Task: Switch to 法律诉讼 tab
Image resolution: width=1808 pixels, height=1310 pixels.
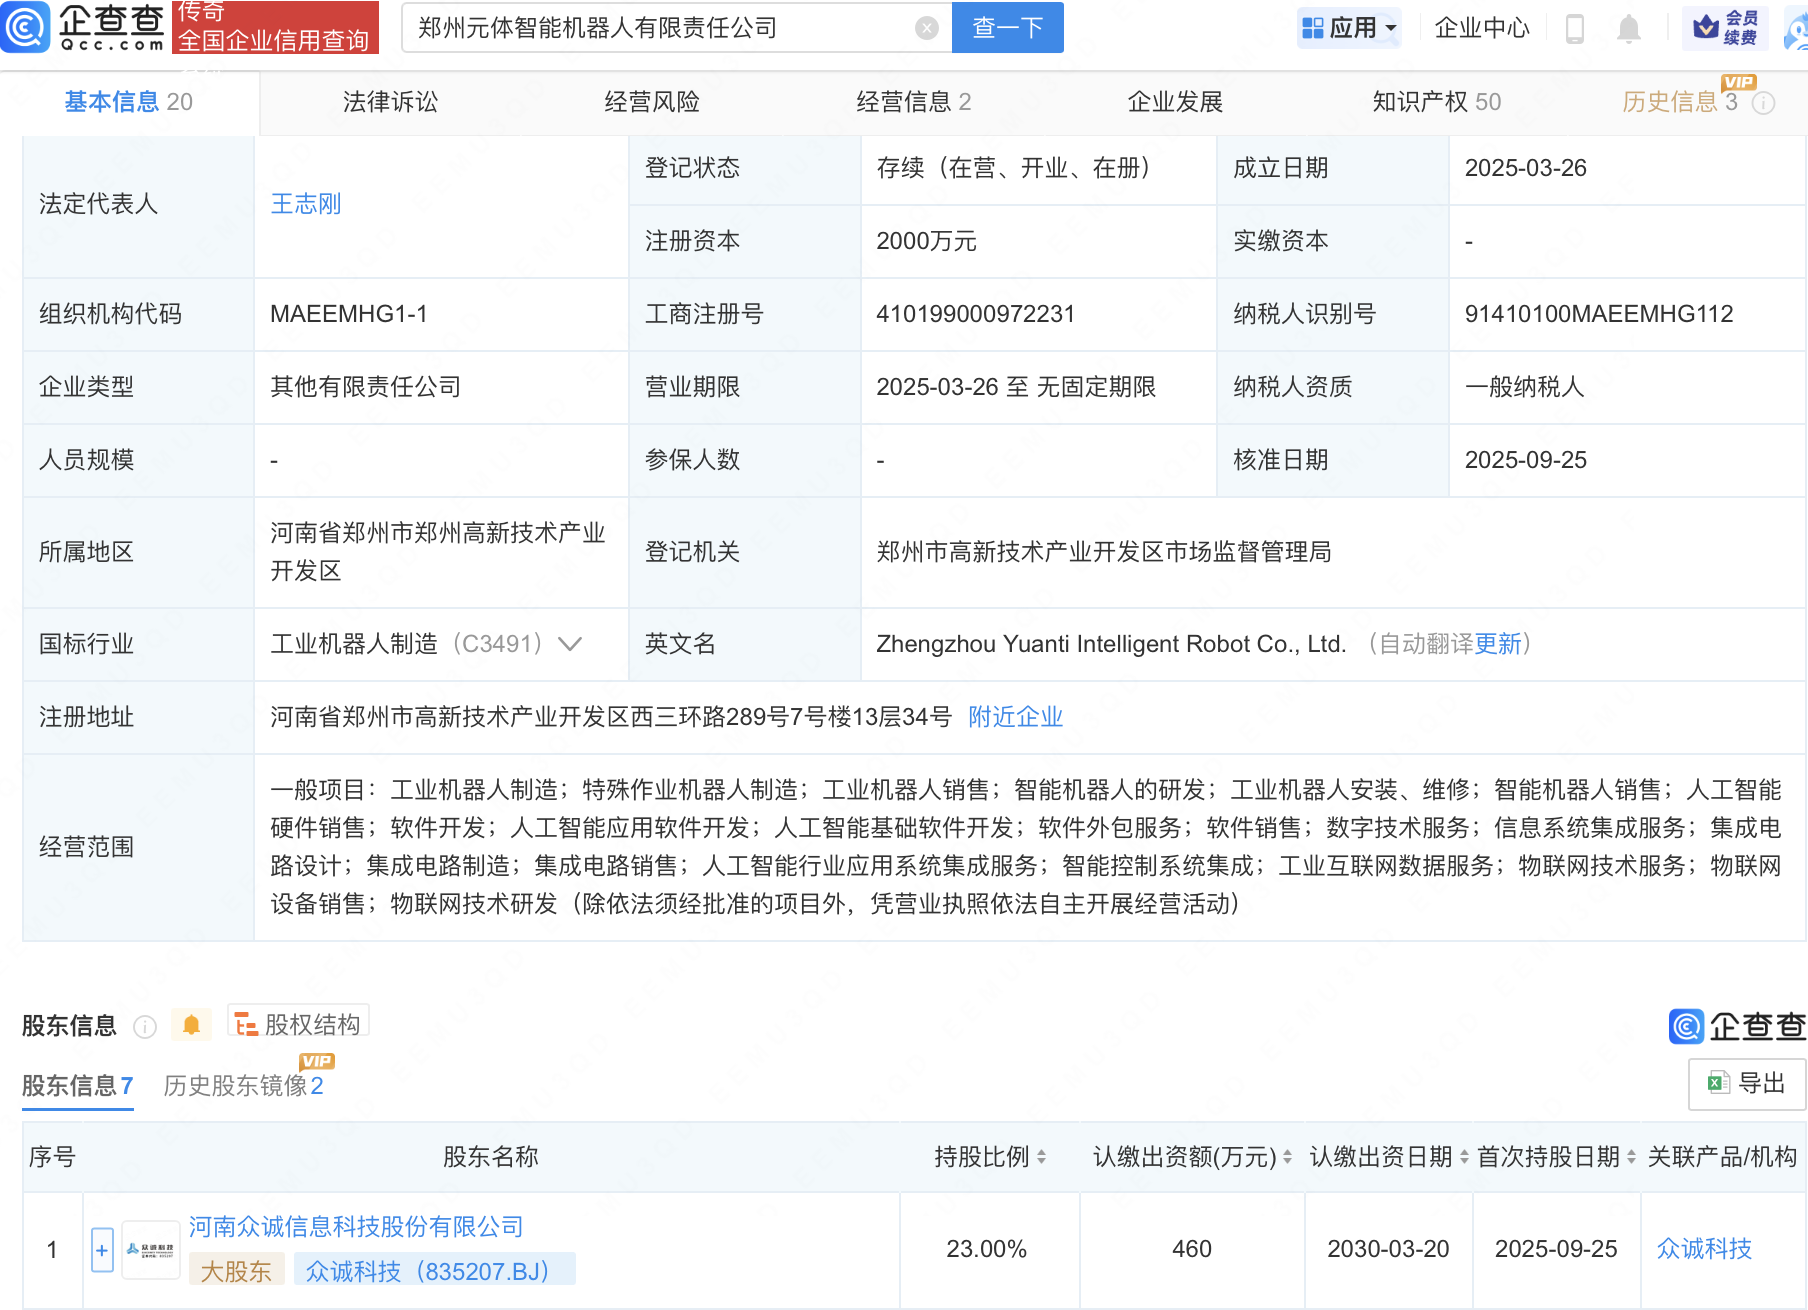Action: pos(390,102)
